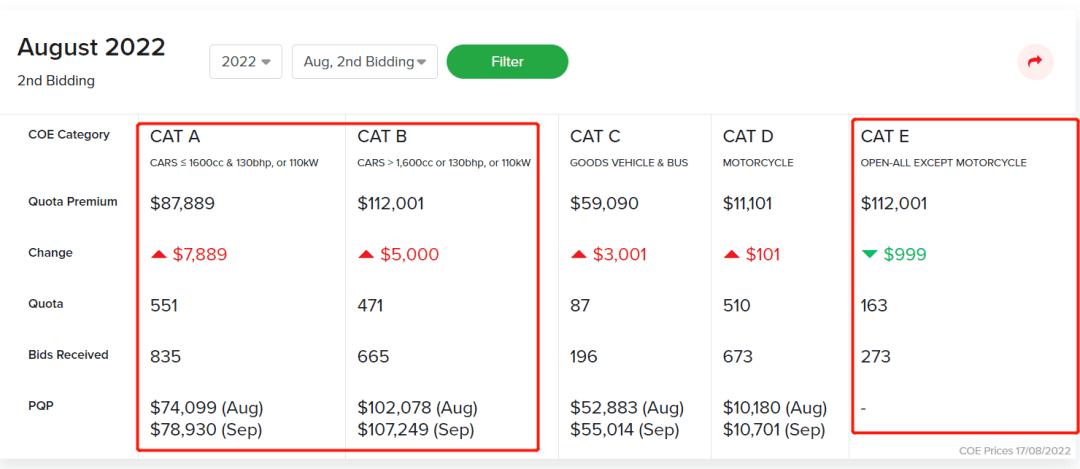The height and width of the screenshot is (469, 1080).
Task: Click the red up arrow in CAT A
Action: [x=158, y=254]
